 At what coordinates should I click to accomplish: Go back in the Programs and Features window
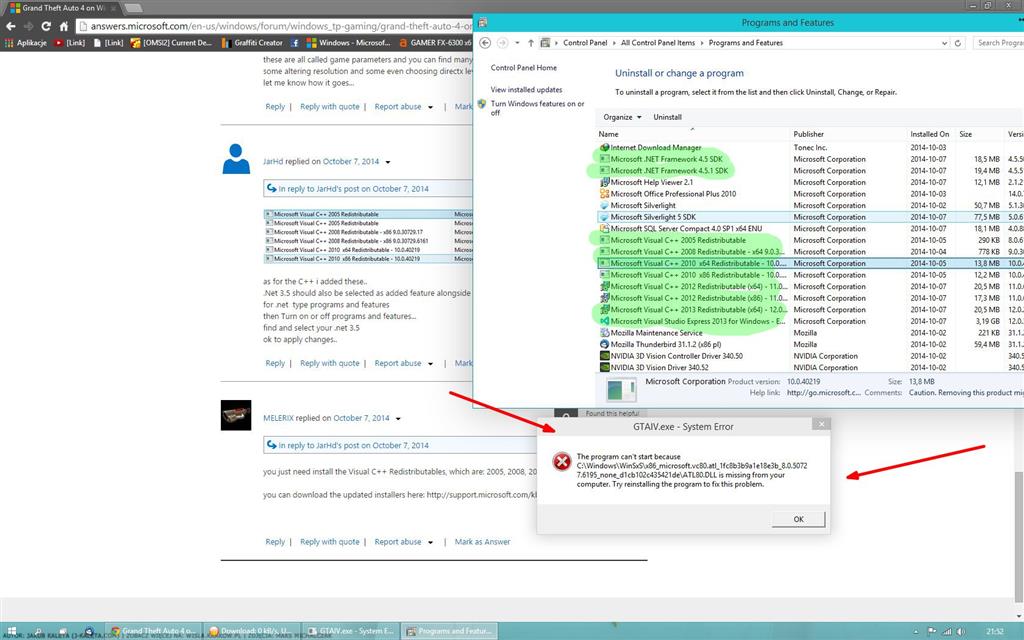pos(485,42)
